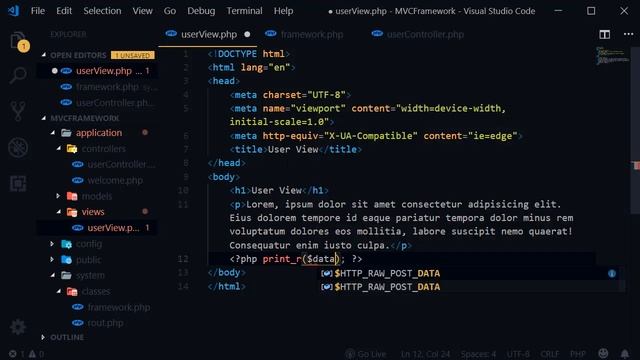Image resolution: width=640 pixels, height=360 pixels.
Task: Open framework.php in Open Editors list
Action: [98, 87]
